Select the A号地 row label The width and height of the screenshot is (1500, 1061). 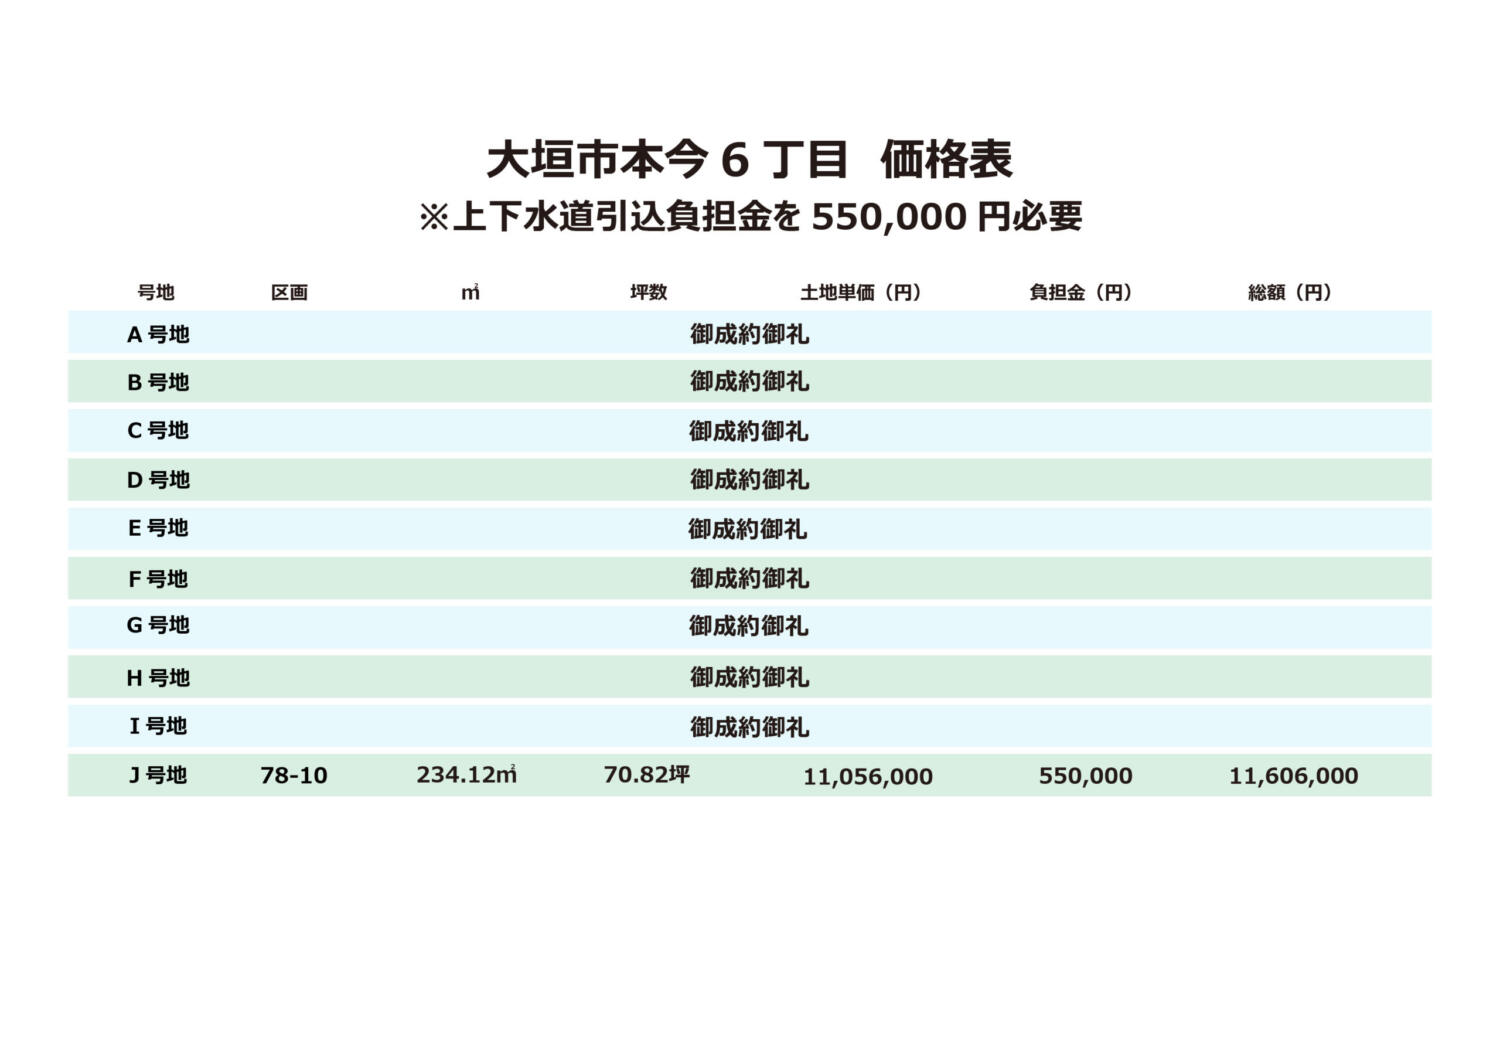click(158, 335)
